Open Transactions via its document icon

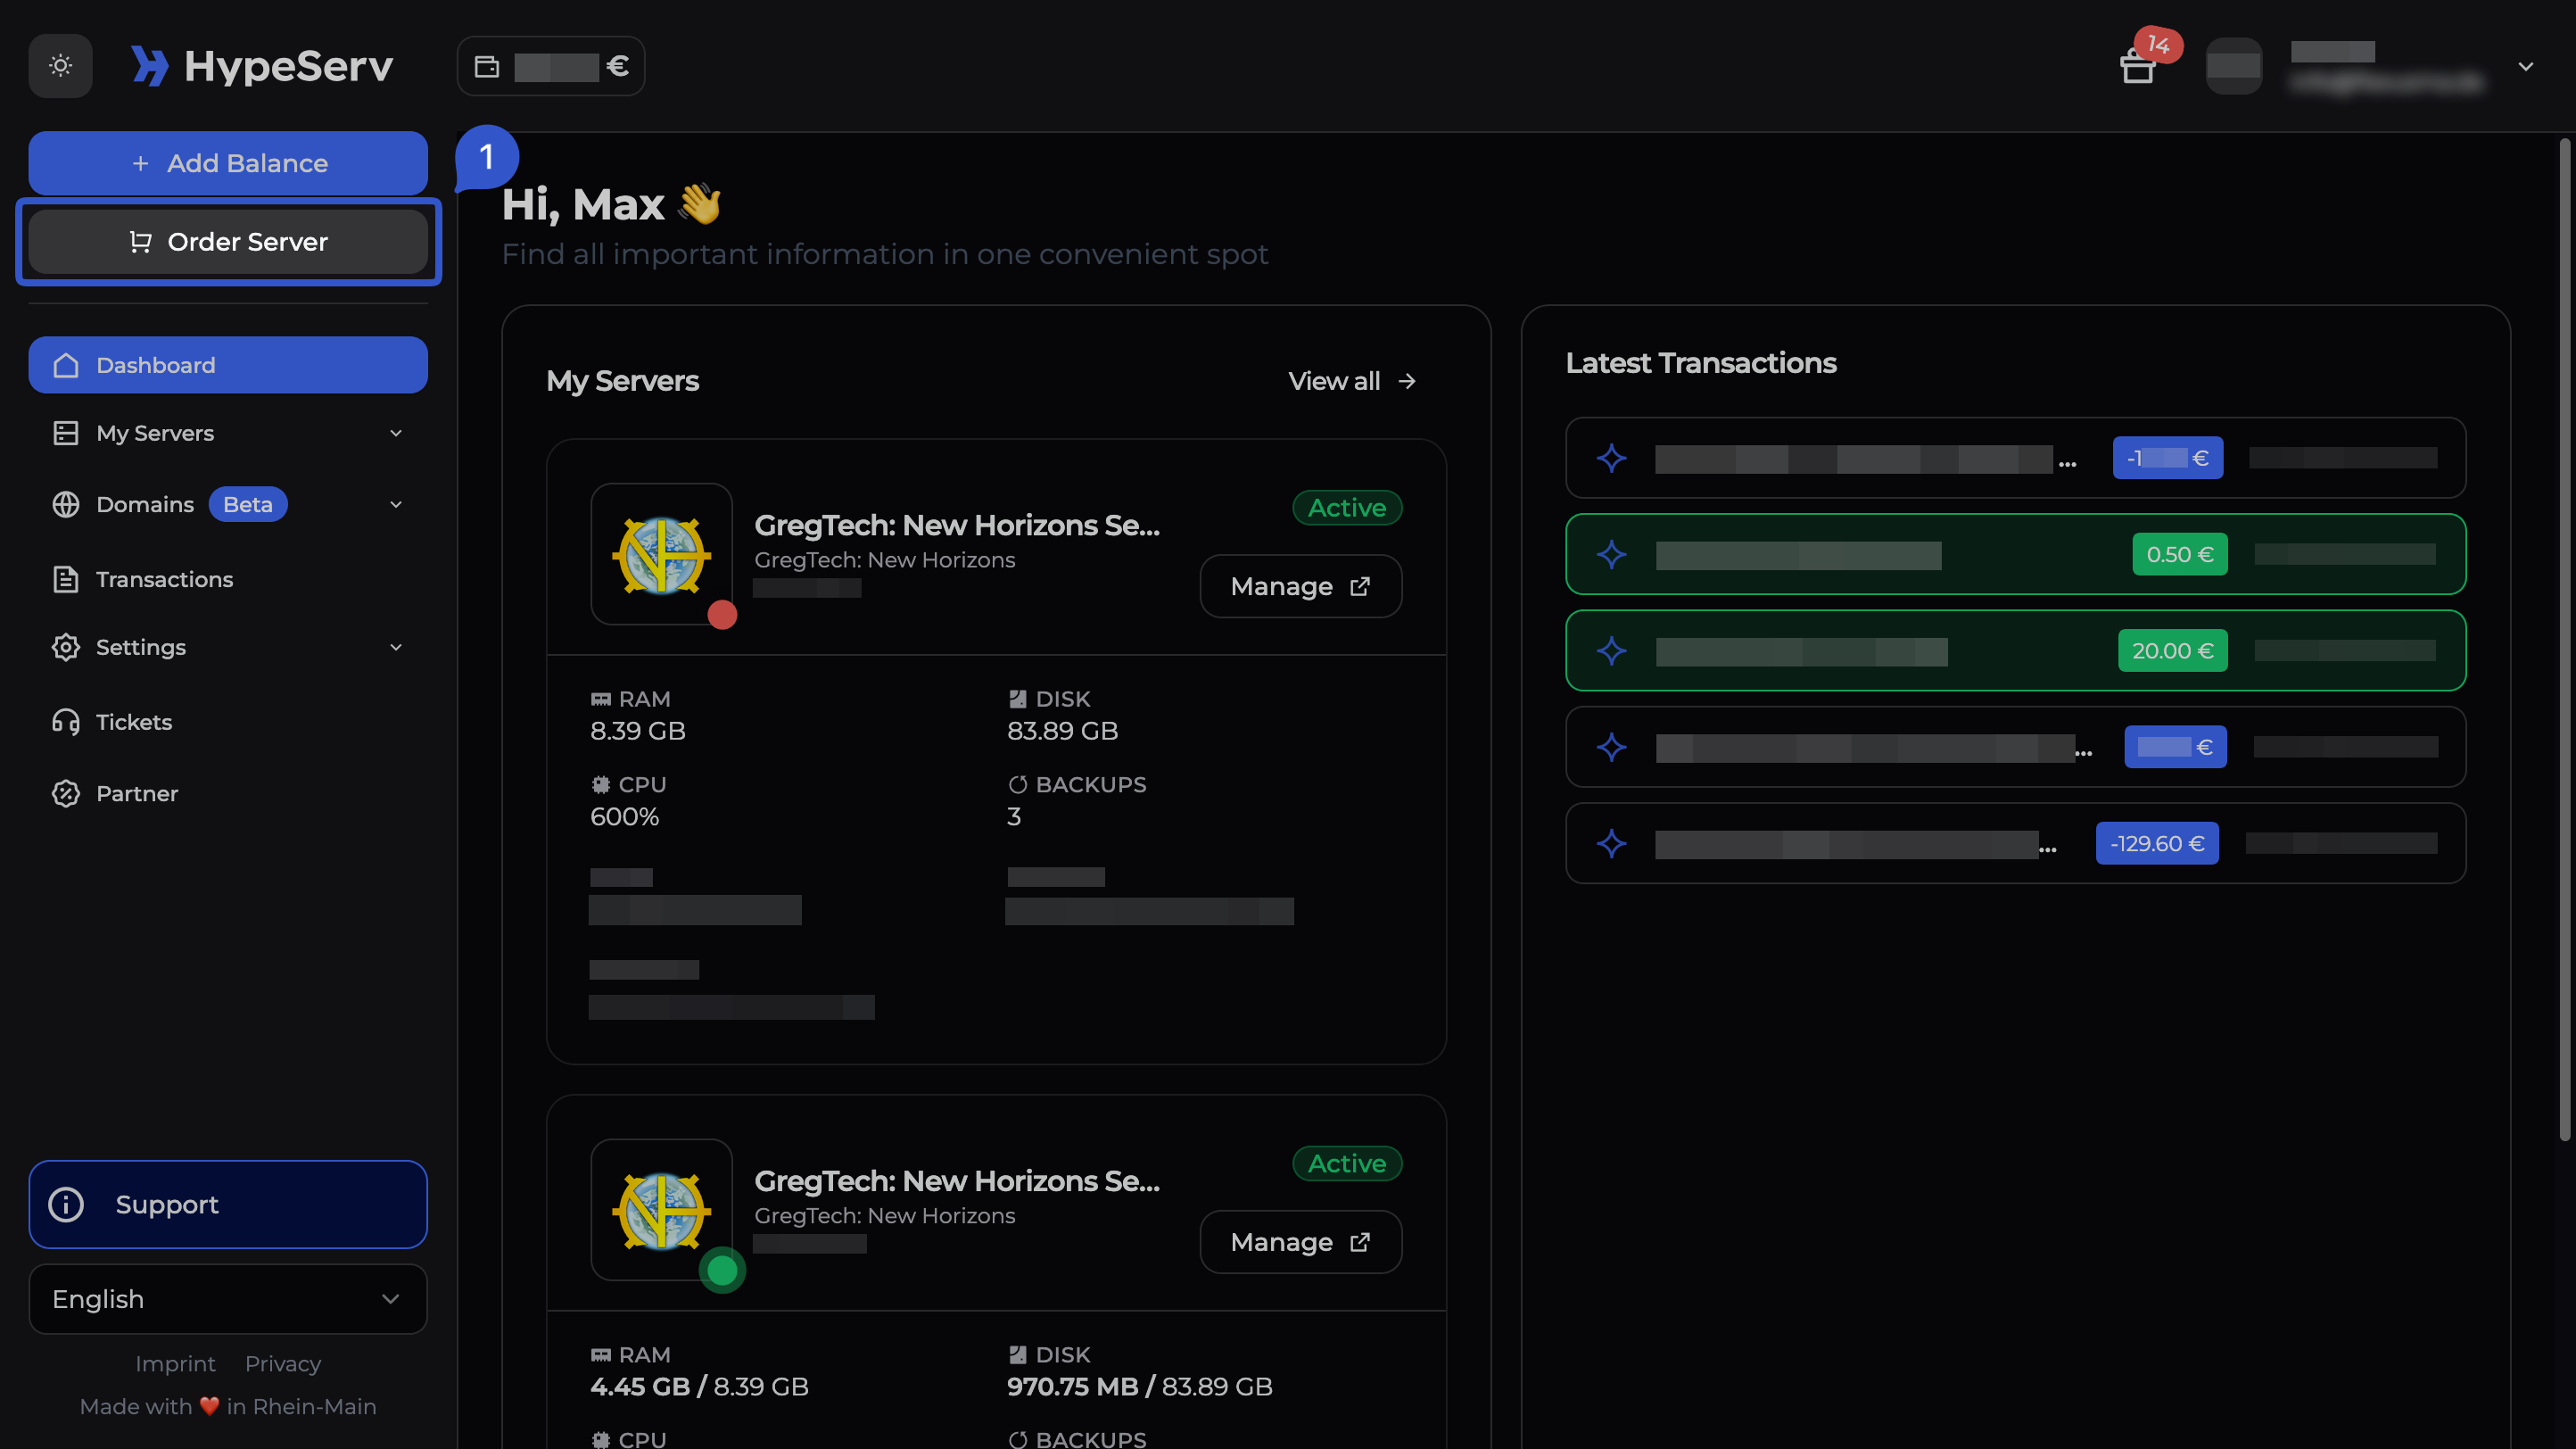(x=66, y=579)
